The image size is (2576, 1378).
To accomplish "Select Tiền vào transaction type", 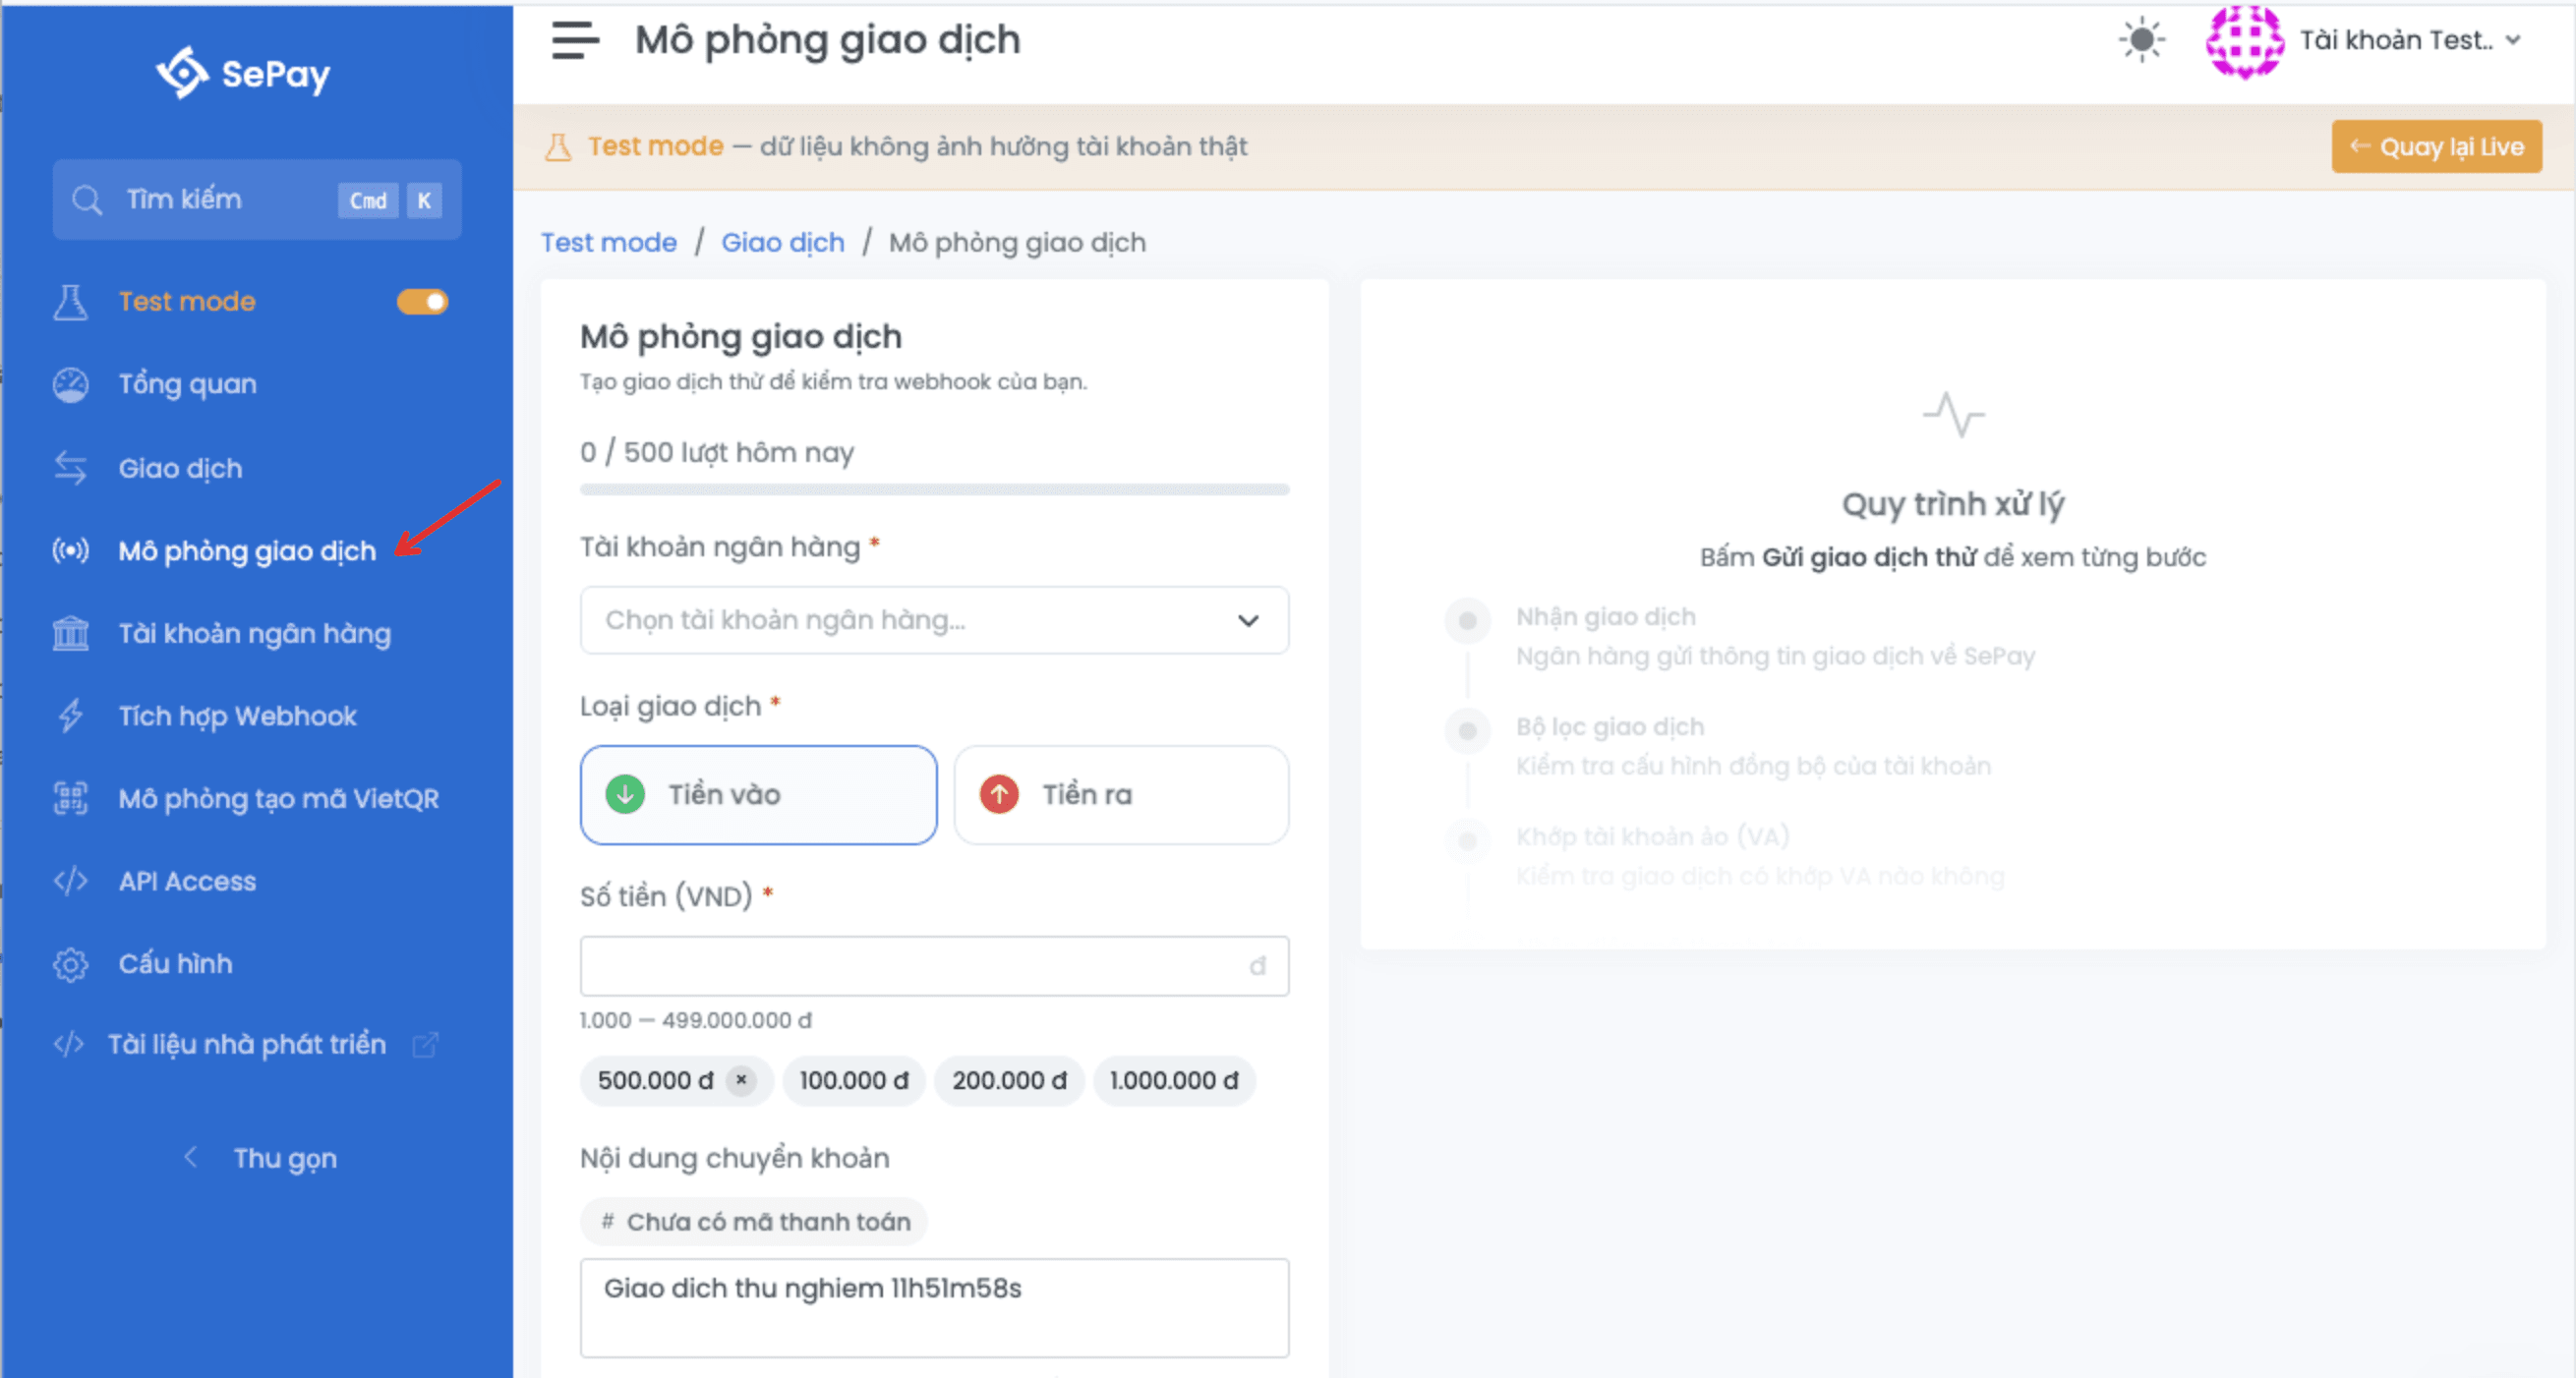I will point(758,795).
